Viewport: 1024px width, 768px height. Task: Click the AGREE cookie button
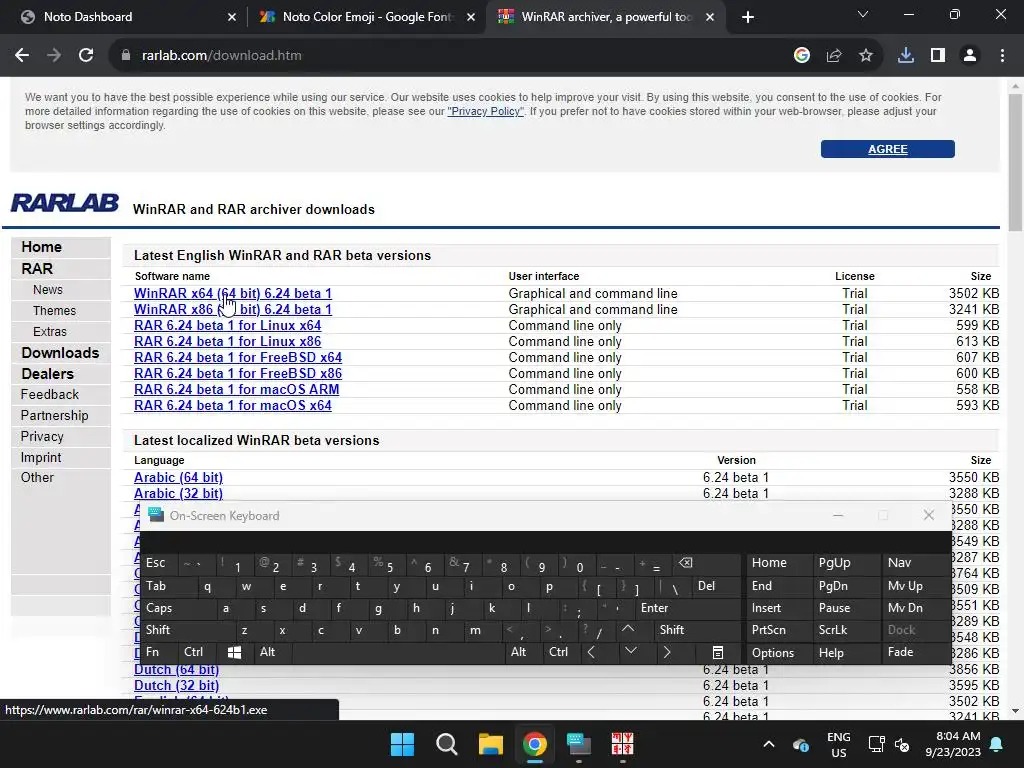888,149
